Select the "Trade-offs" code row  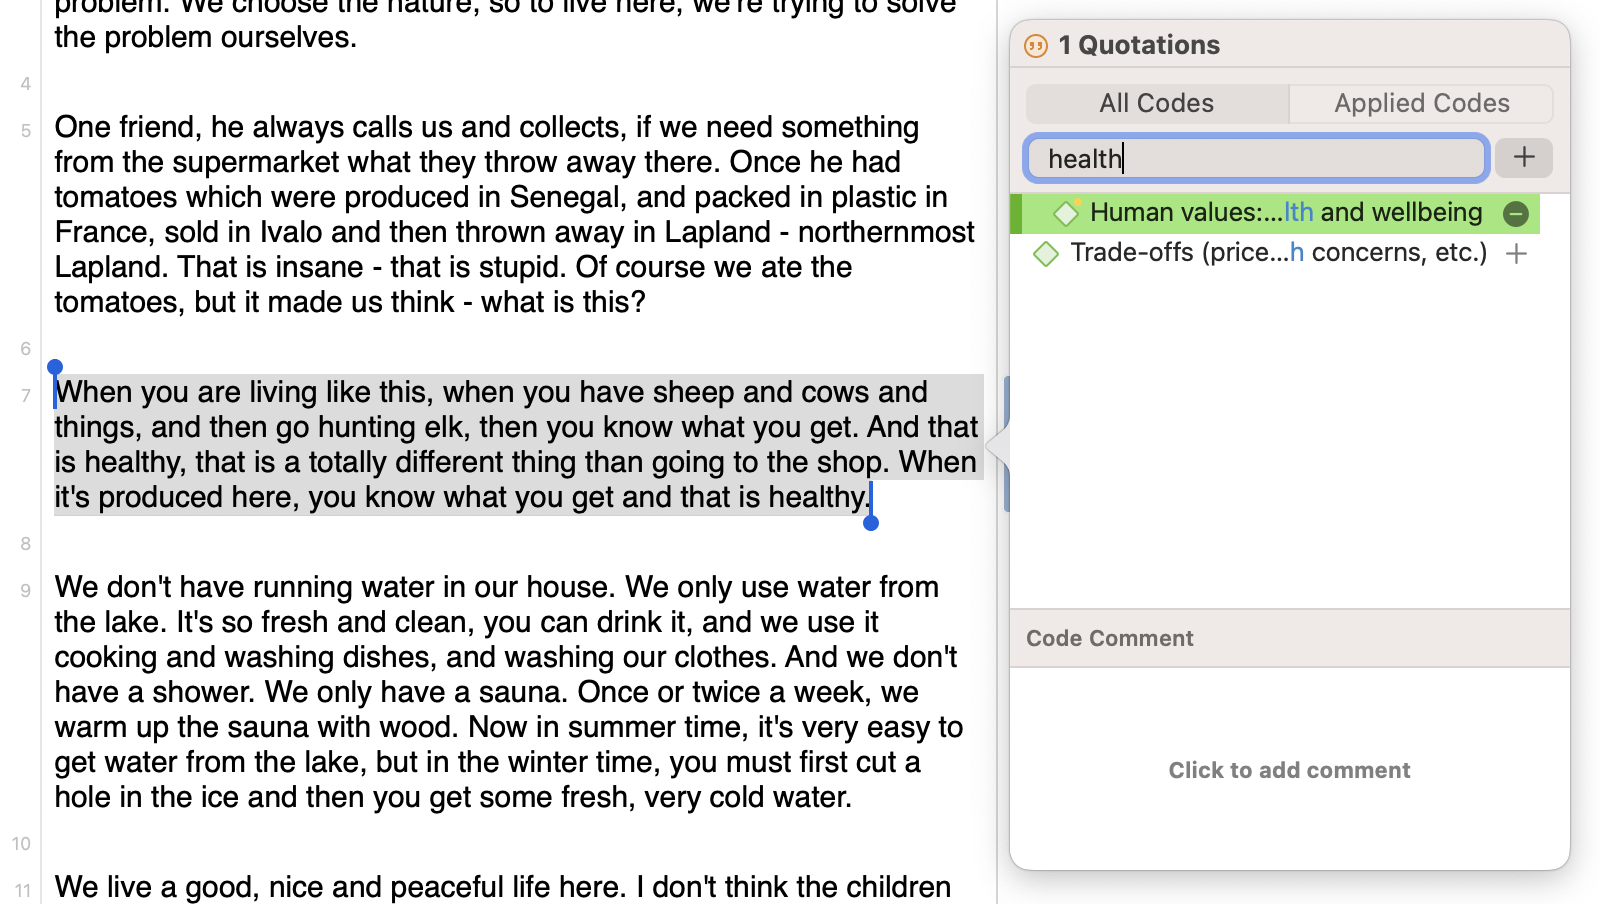click(x=1278, y=253)
